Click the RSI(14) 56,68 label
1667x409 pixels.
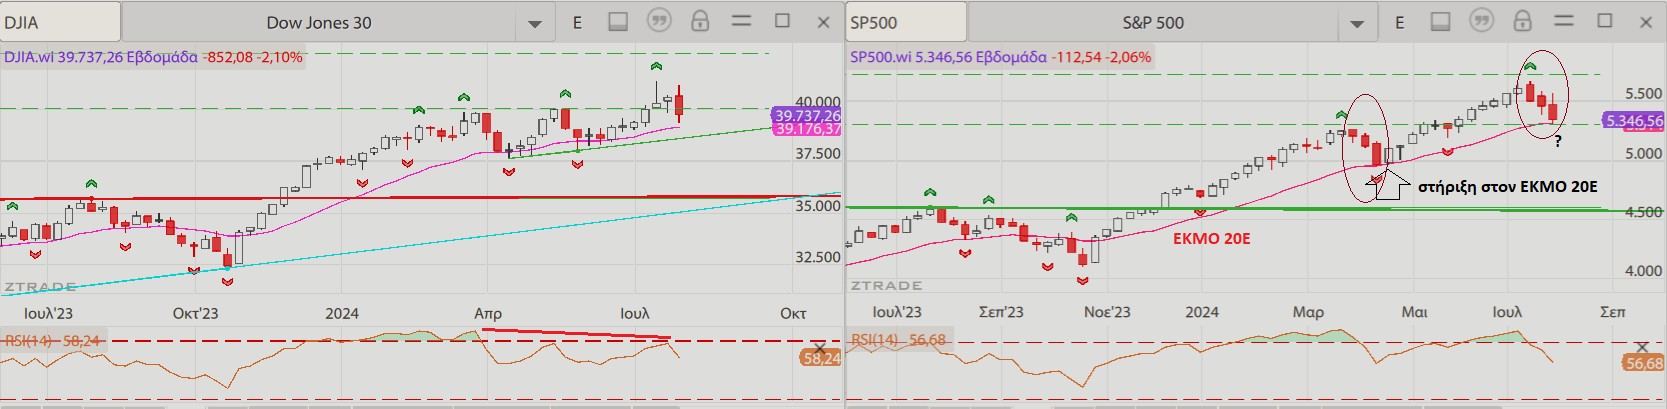click(x=898, y=341)
